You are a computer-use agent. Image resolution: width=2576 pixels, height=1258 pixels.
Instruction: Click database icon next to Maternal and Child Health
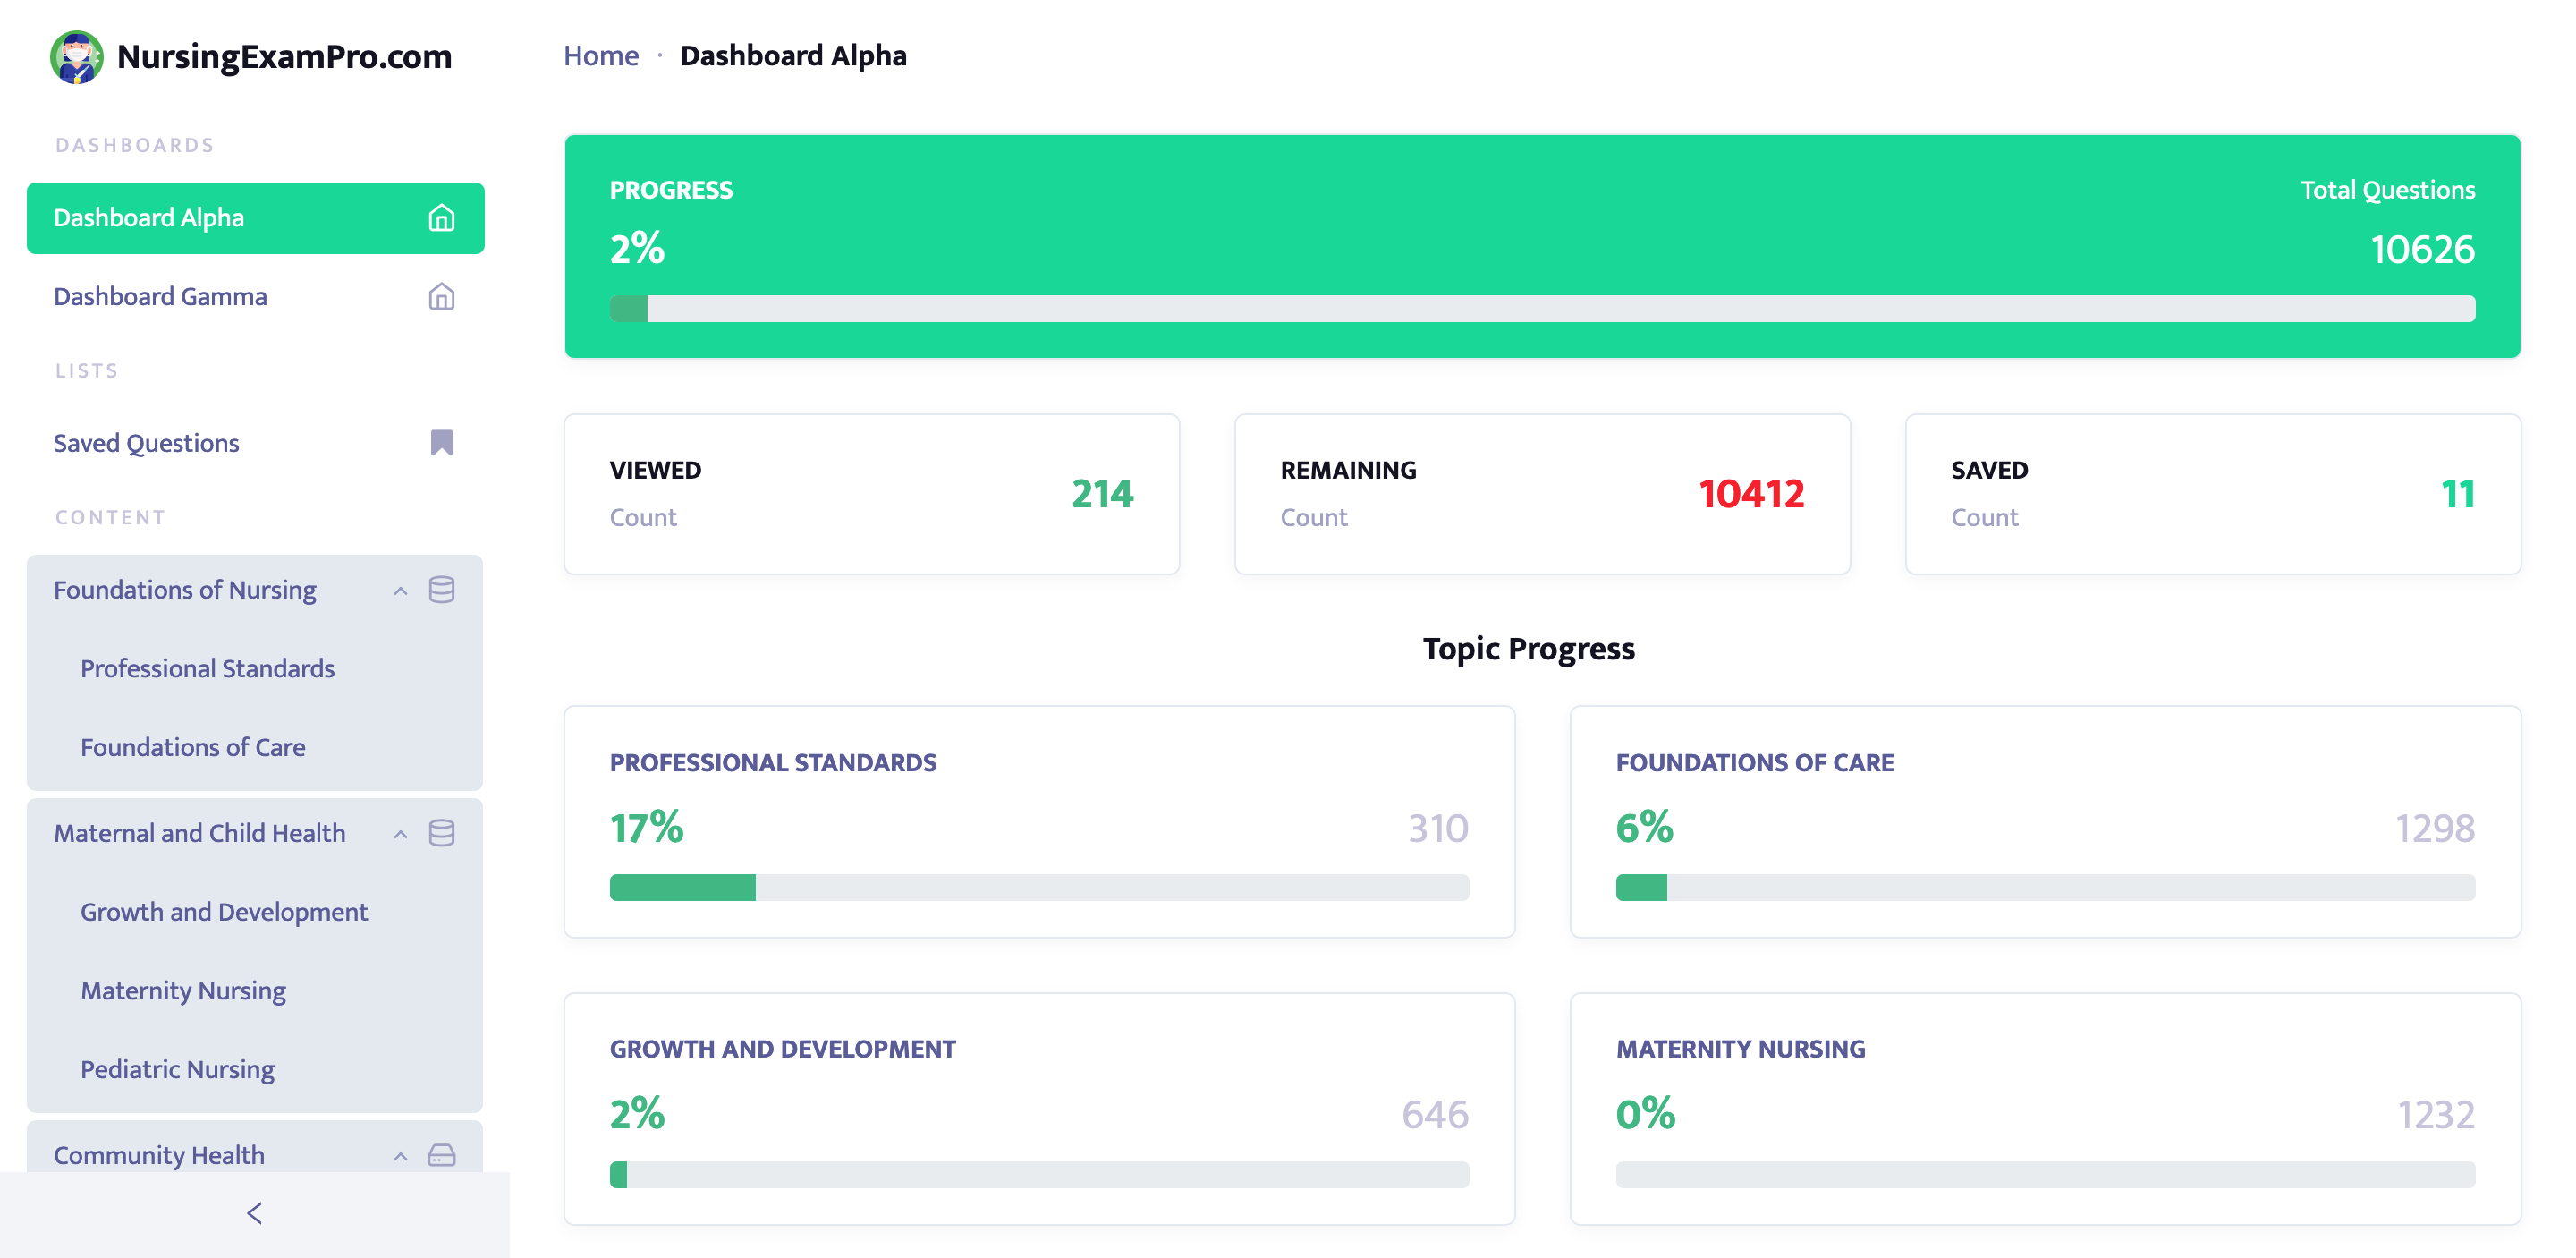coord(441,833)
